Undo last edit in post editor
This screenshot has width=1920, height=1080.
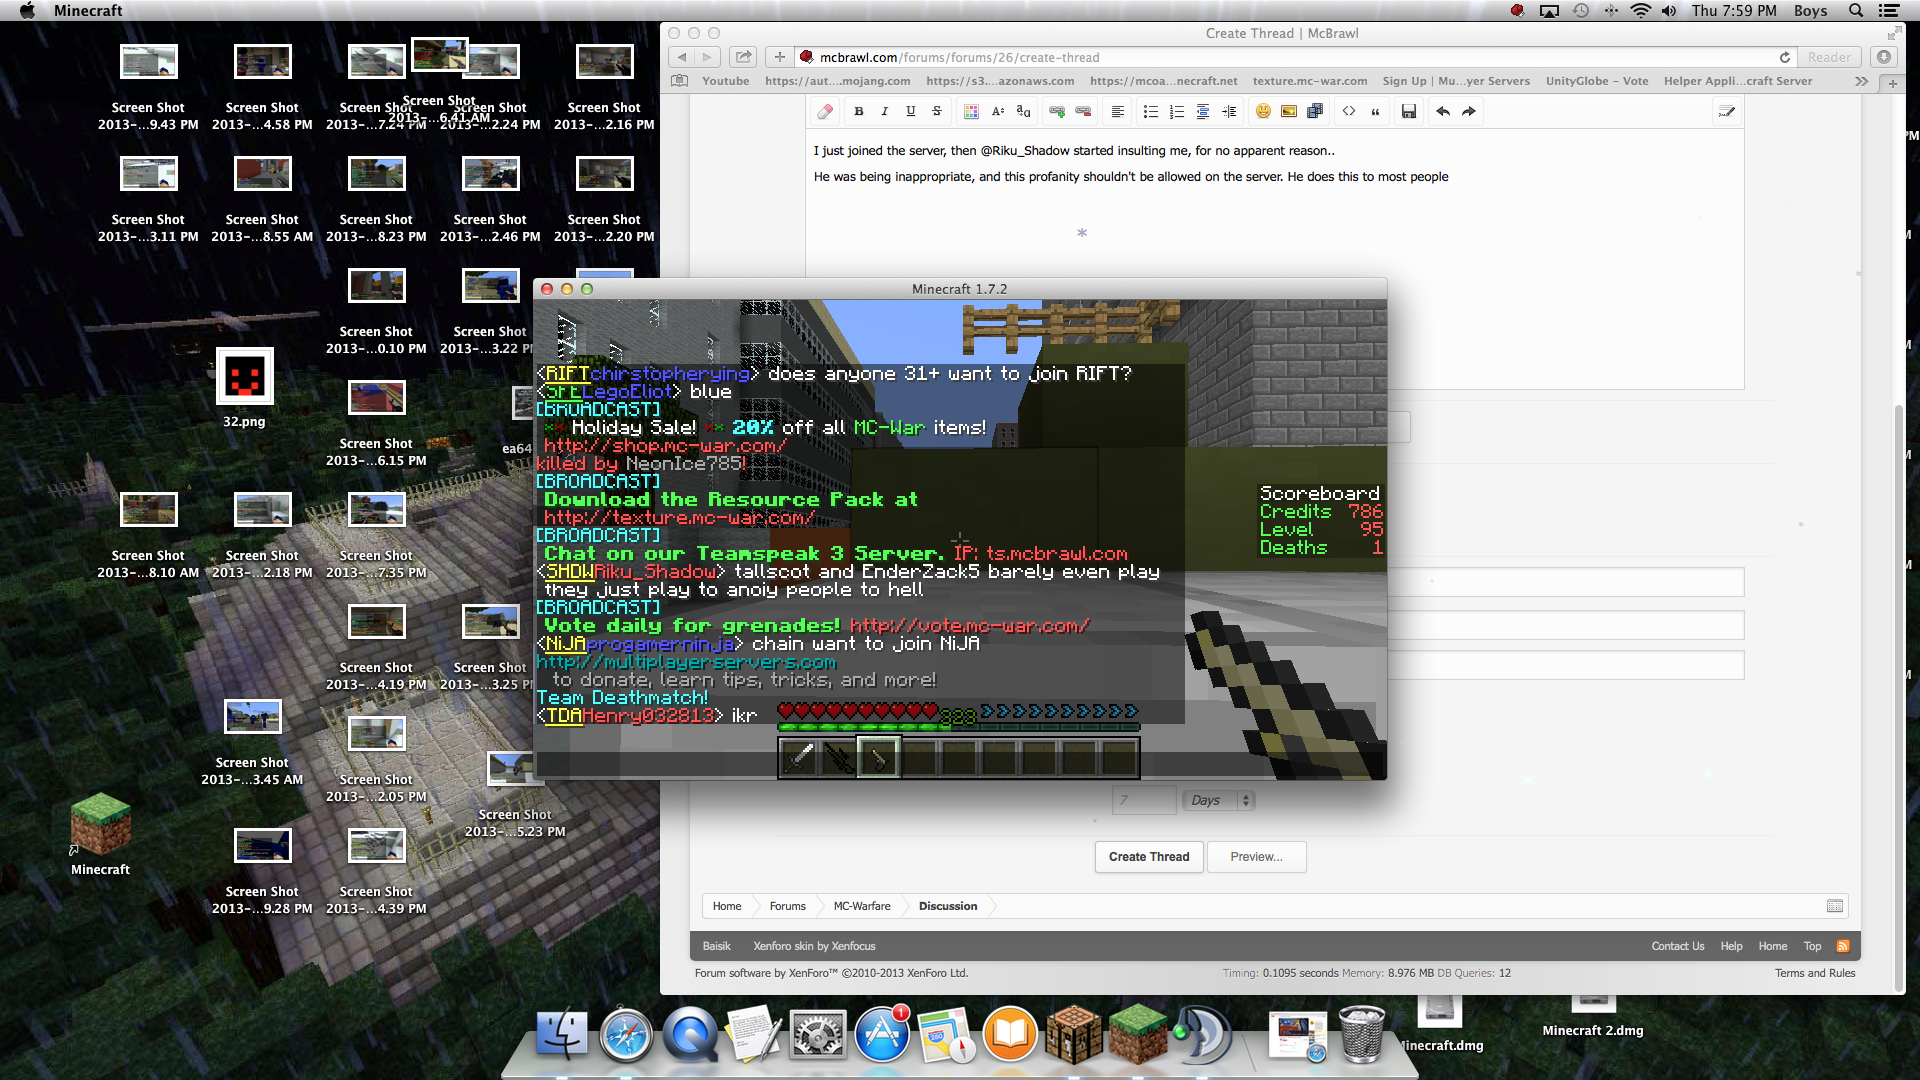(1443, 112)
